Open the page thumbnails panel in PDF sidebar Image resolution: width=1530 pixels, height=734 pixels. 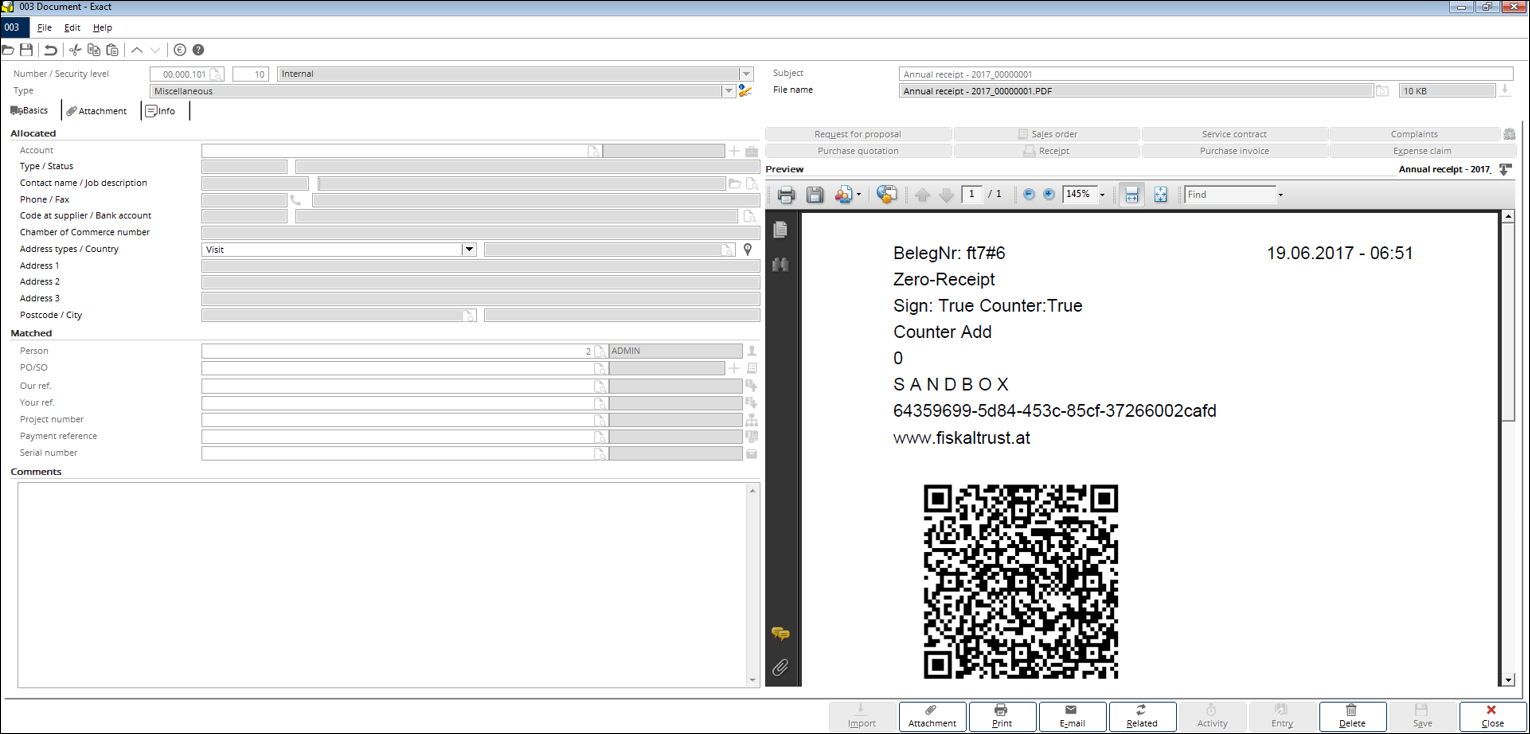click(x=780, y=230)
